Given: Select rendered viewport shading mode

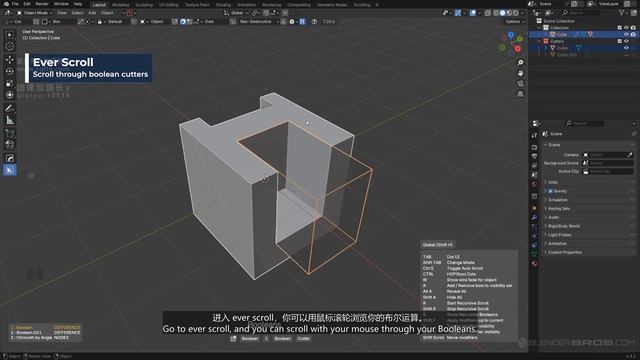Looking at the screenshot, I should 516,13.
